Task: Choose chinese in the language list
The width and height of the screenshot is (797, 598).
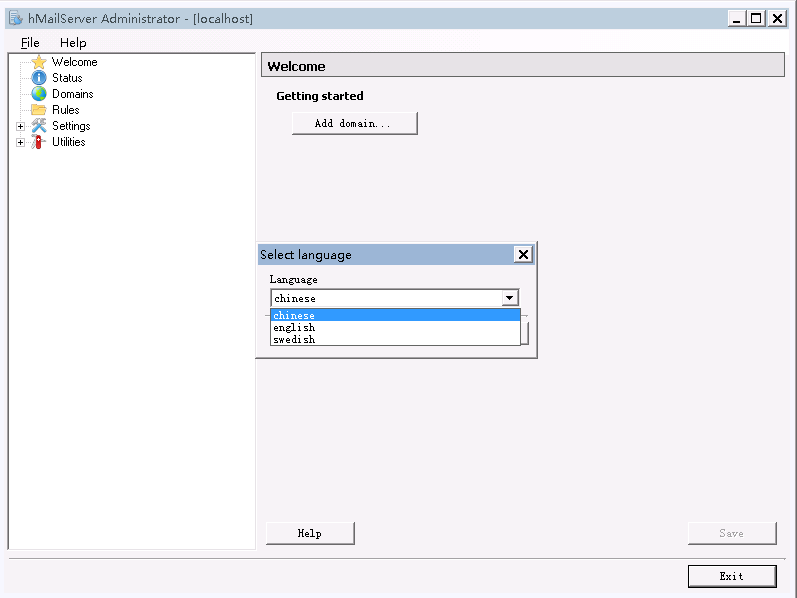Action: tap(395, 315)
